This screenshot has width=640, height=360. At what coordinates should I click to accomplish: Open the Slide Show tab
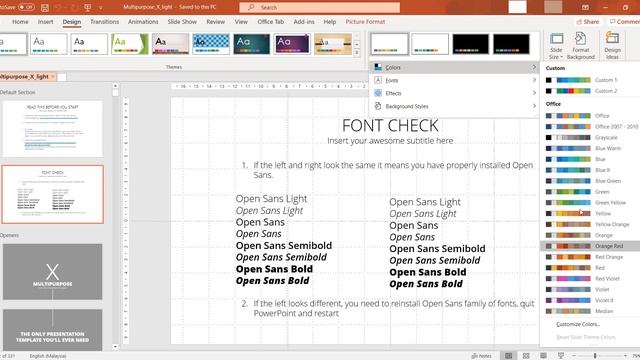coord(182,22)
